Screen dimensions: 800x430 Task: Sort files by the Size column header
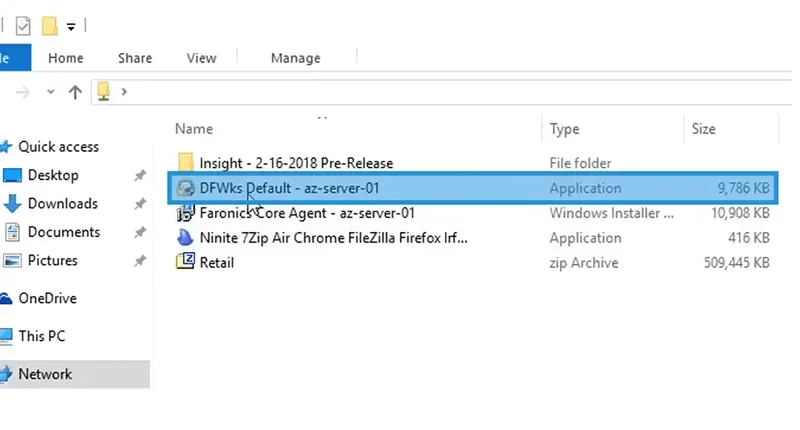tap(704, 129)
